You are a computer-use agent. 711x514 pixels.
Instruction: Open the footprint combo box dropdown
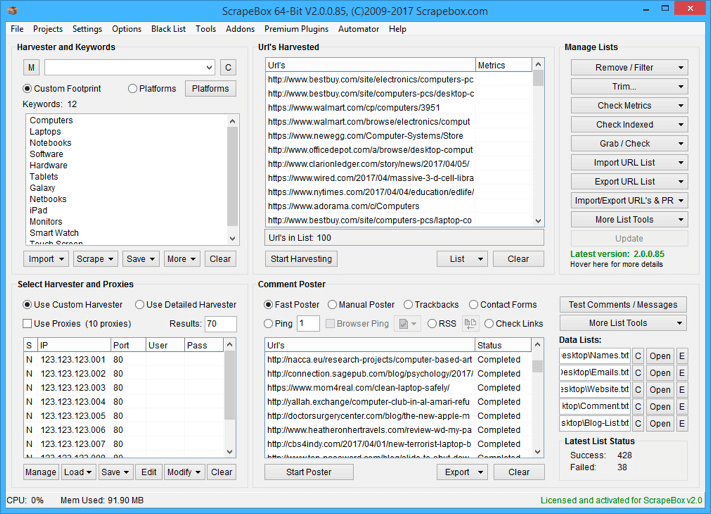pyautogui.click(x=209, y=68)
